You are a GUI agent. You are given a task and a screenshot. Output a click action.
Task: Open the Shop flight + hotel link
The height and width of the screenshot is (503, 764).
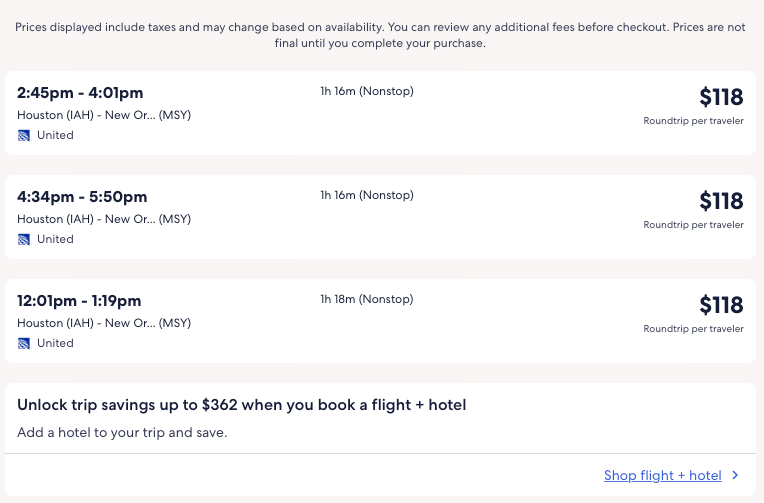pyautogui.click(x=662, y=476)
